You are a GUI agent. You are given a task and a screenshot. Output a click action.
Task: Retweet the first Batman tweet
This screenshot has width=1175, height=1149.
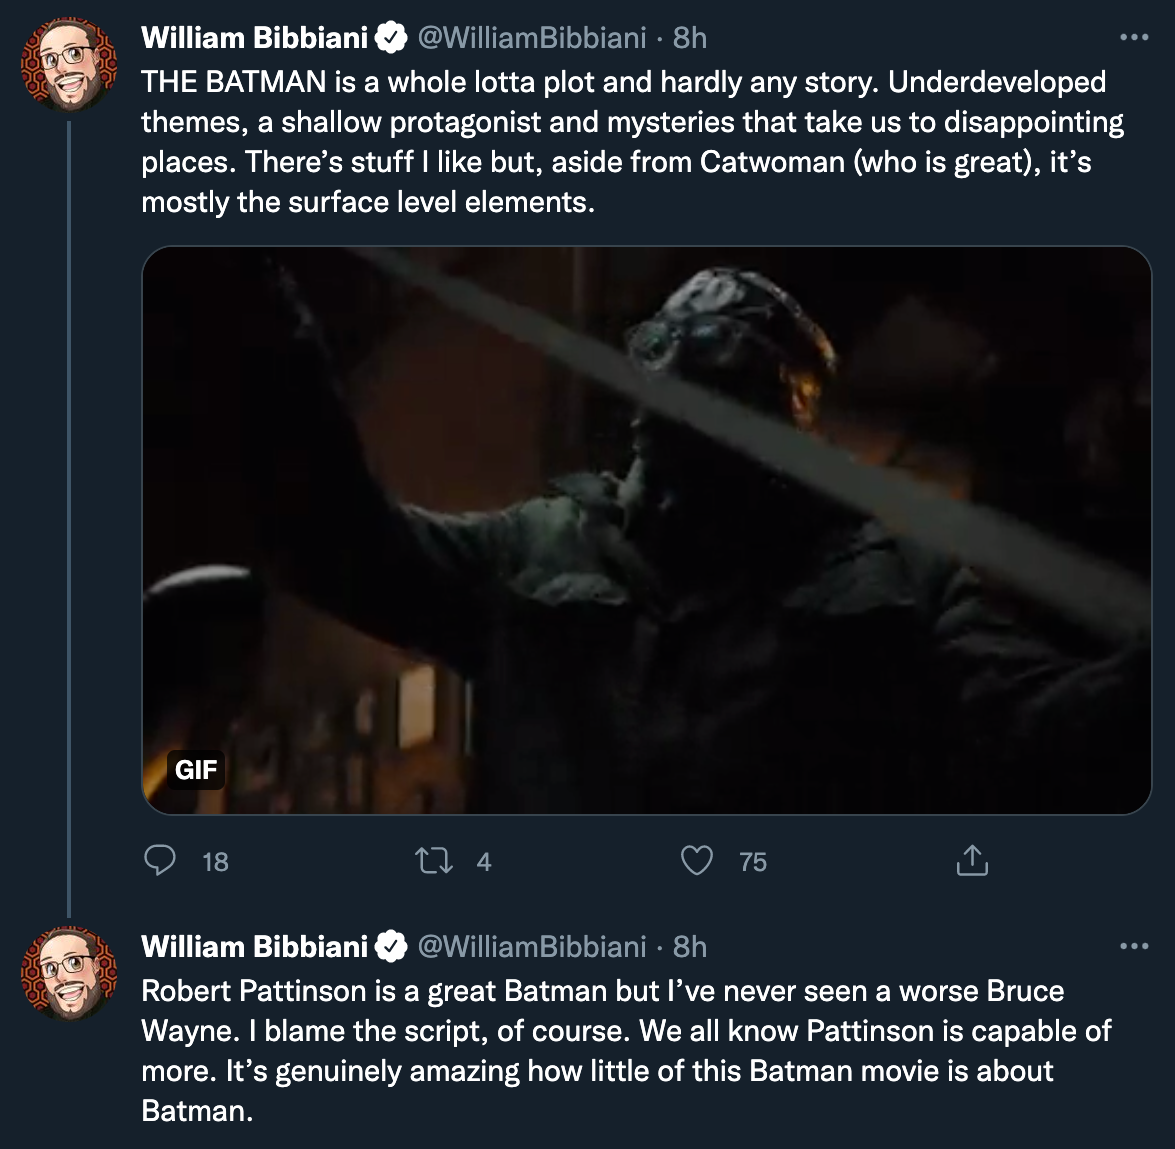point(434,861)
